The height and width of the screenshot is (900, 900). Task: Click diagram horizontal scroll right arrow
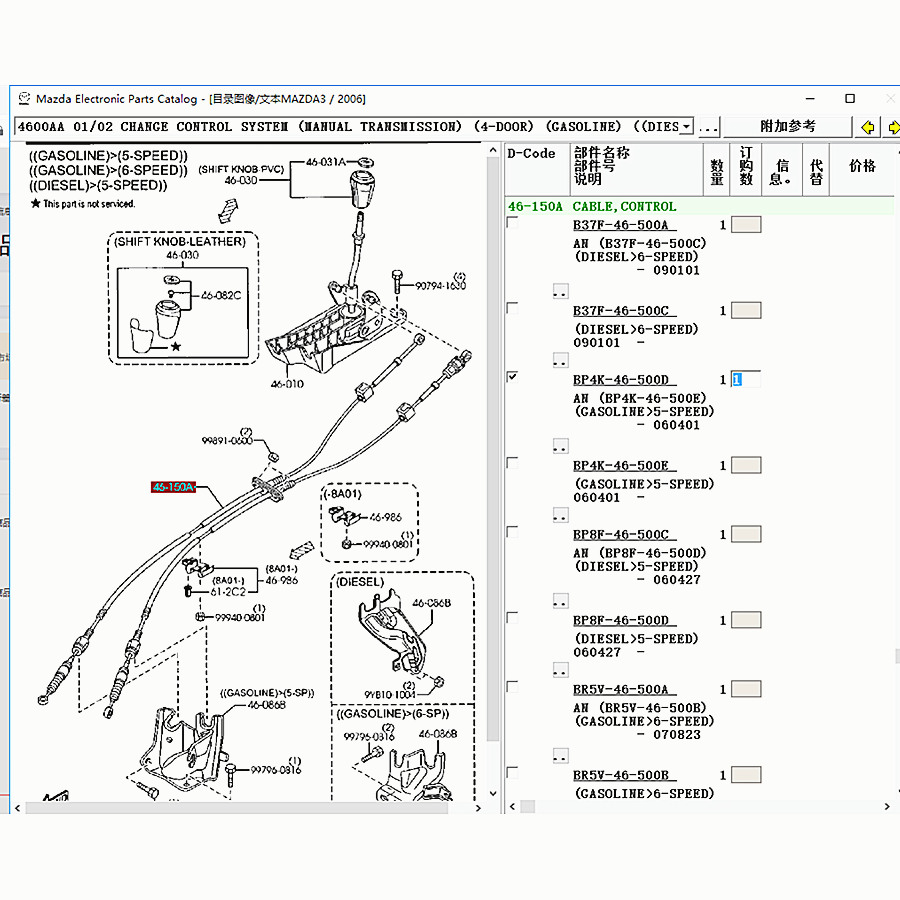click(x=479, y=808)
